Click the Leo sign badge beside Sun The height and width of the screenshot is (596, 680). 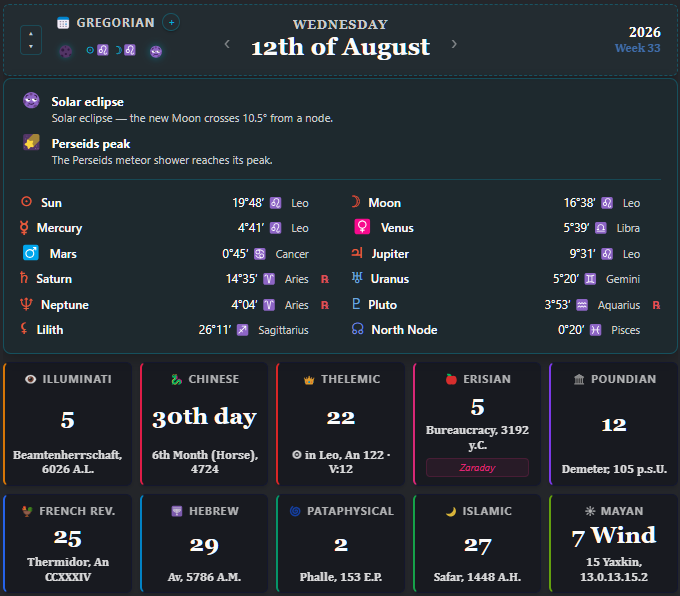[x=275, y=203]
